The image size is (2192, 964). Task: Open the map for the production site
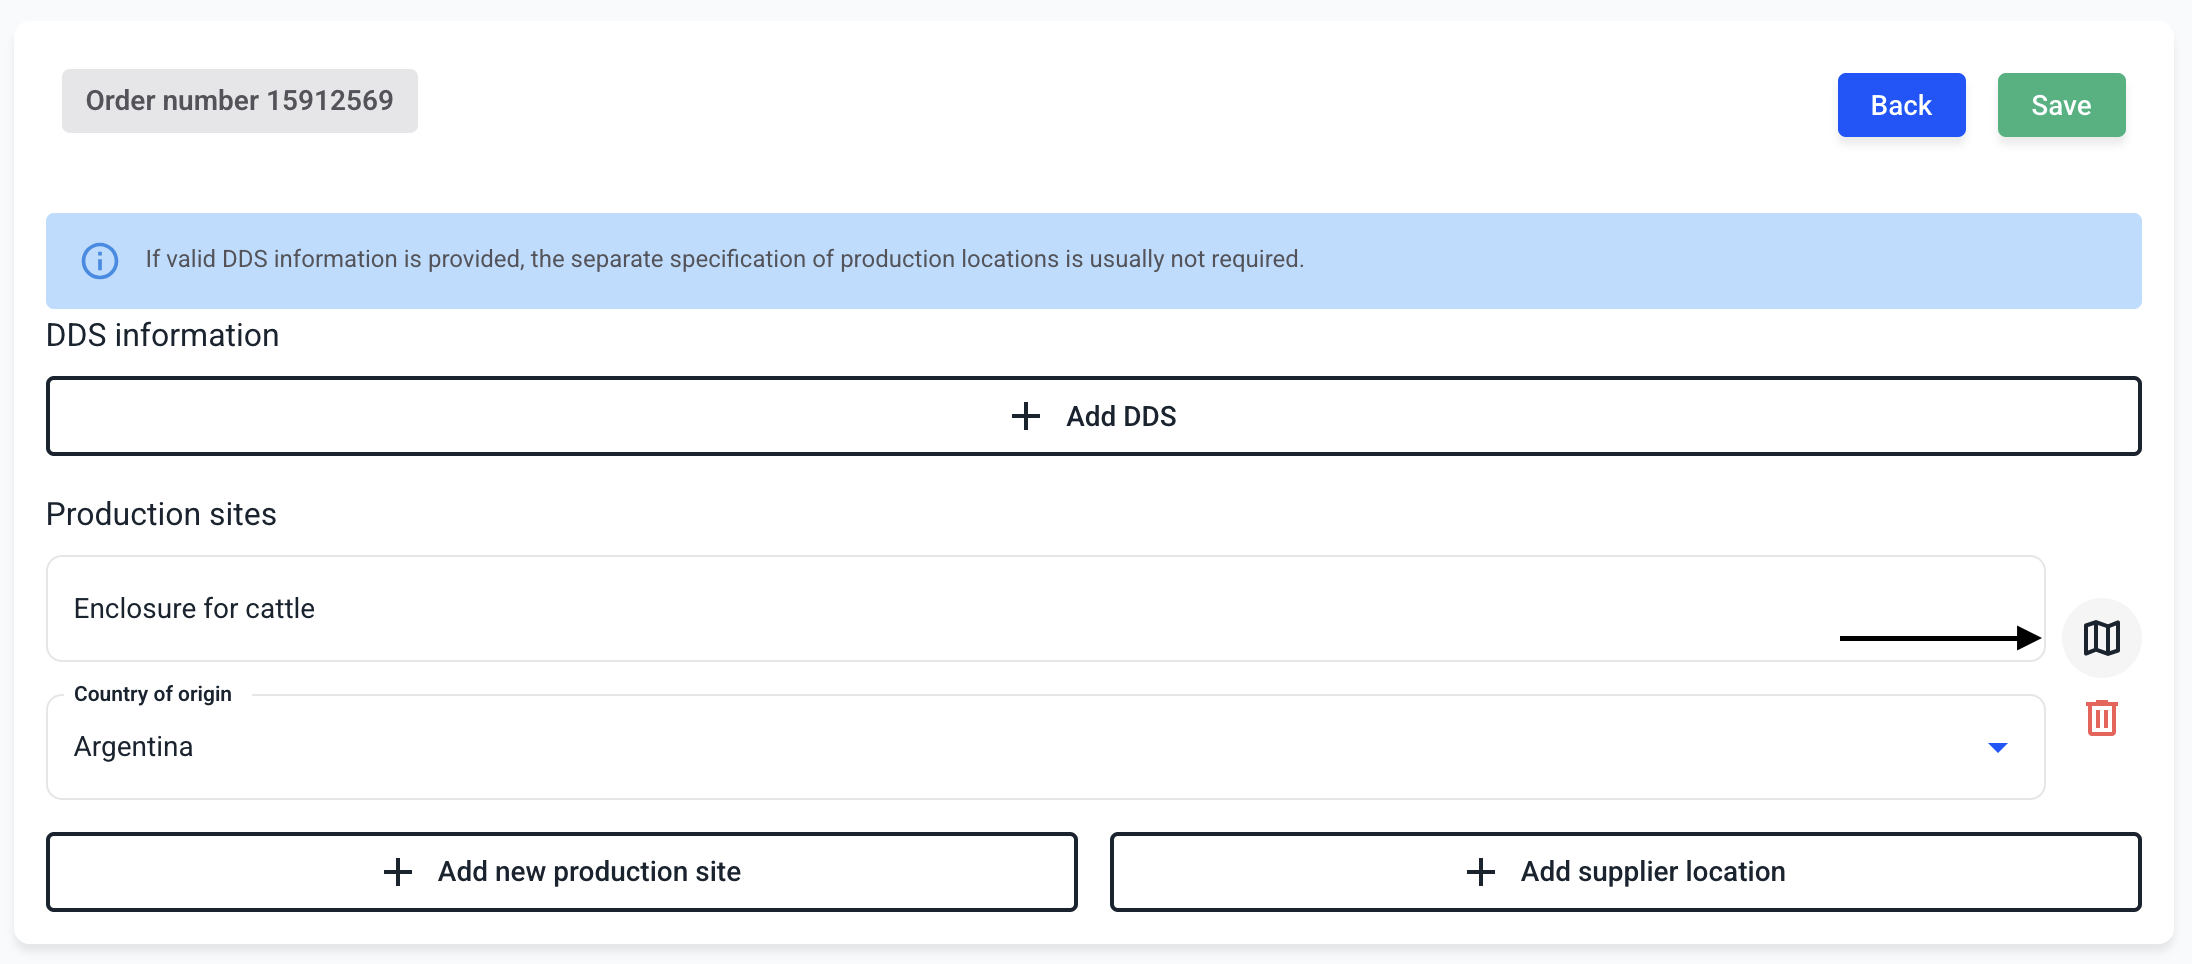(x=2101, y=638)
